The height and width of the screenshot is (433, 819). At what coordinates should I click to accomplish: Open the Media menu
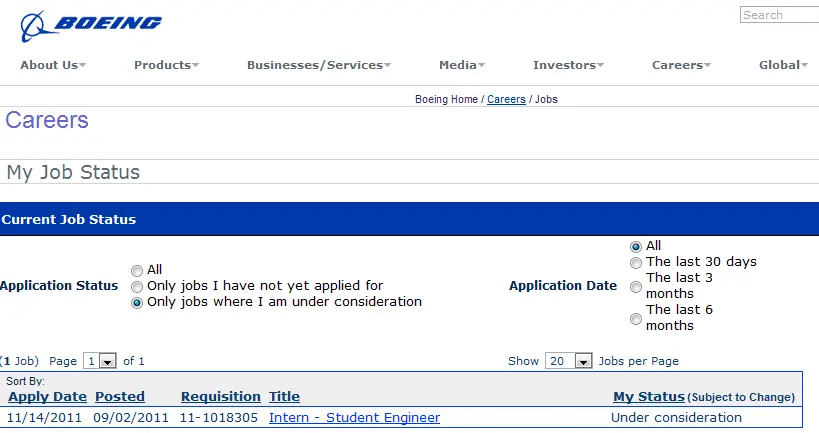(x=462, y=65)
